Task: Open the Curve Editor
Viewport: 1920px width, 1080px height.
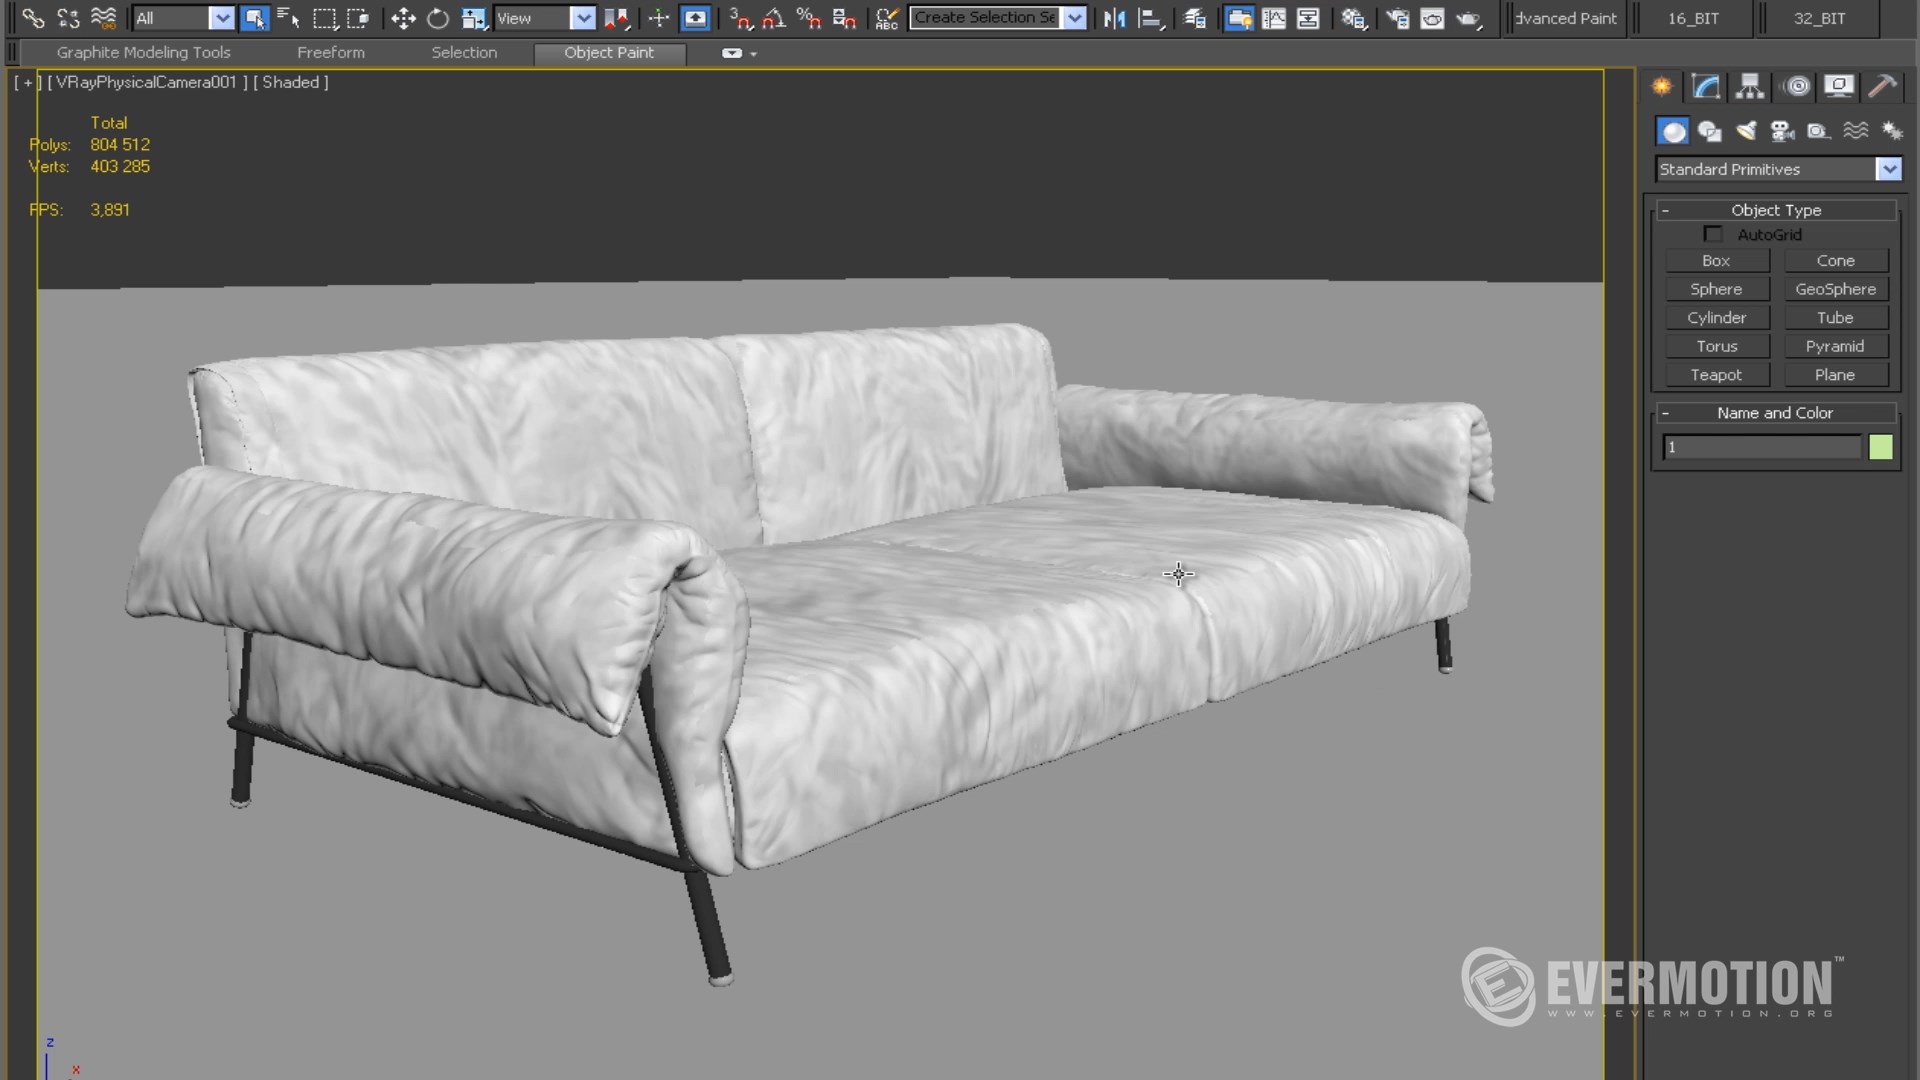Action: click(1274, 18)
